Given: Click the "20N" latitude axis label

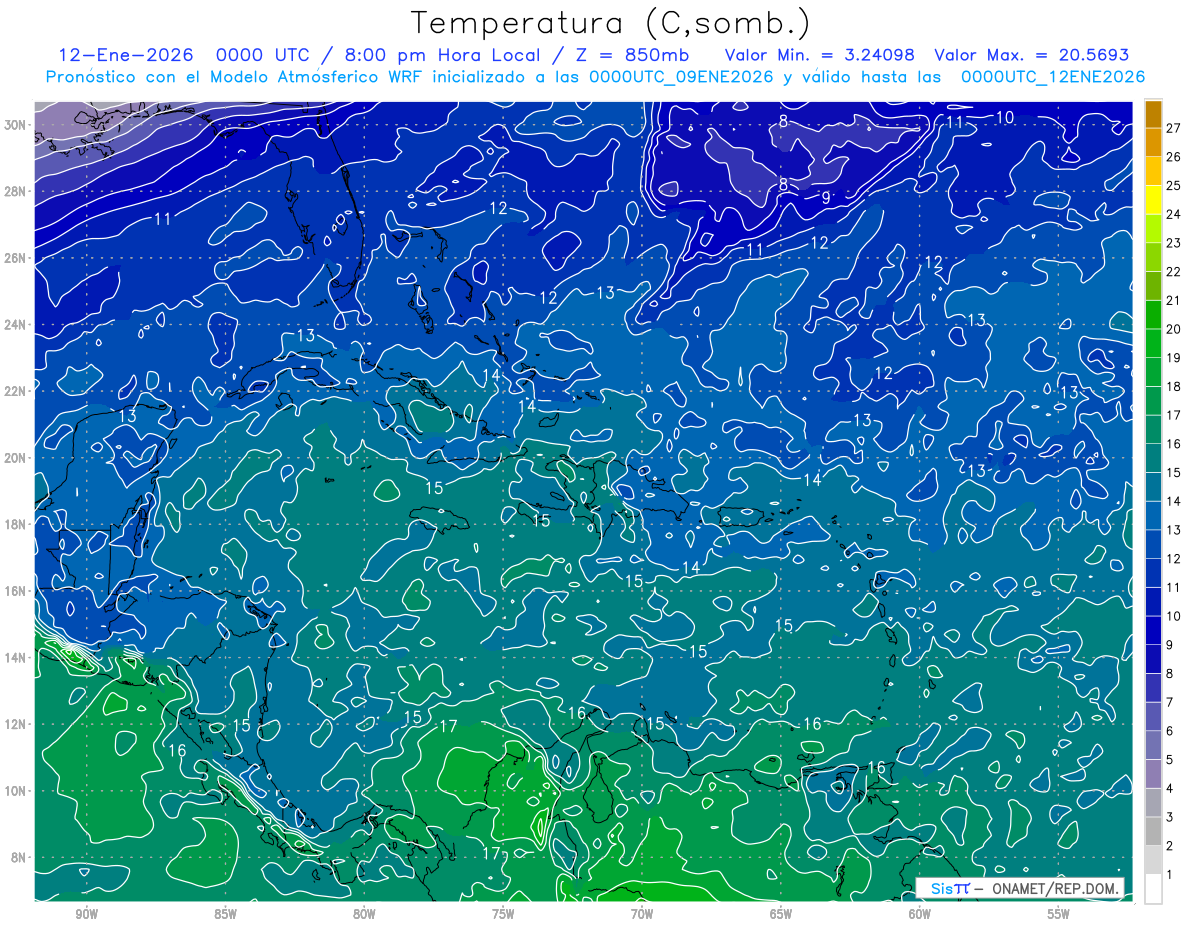Looking at the screenshot, I should [15, 458].
